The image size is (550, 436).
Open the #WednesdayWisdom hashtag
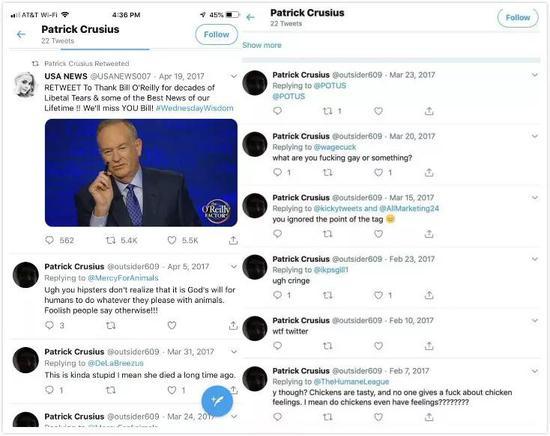click(195, 108)
